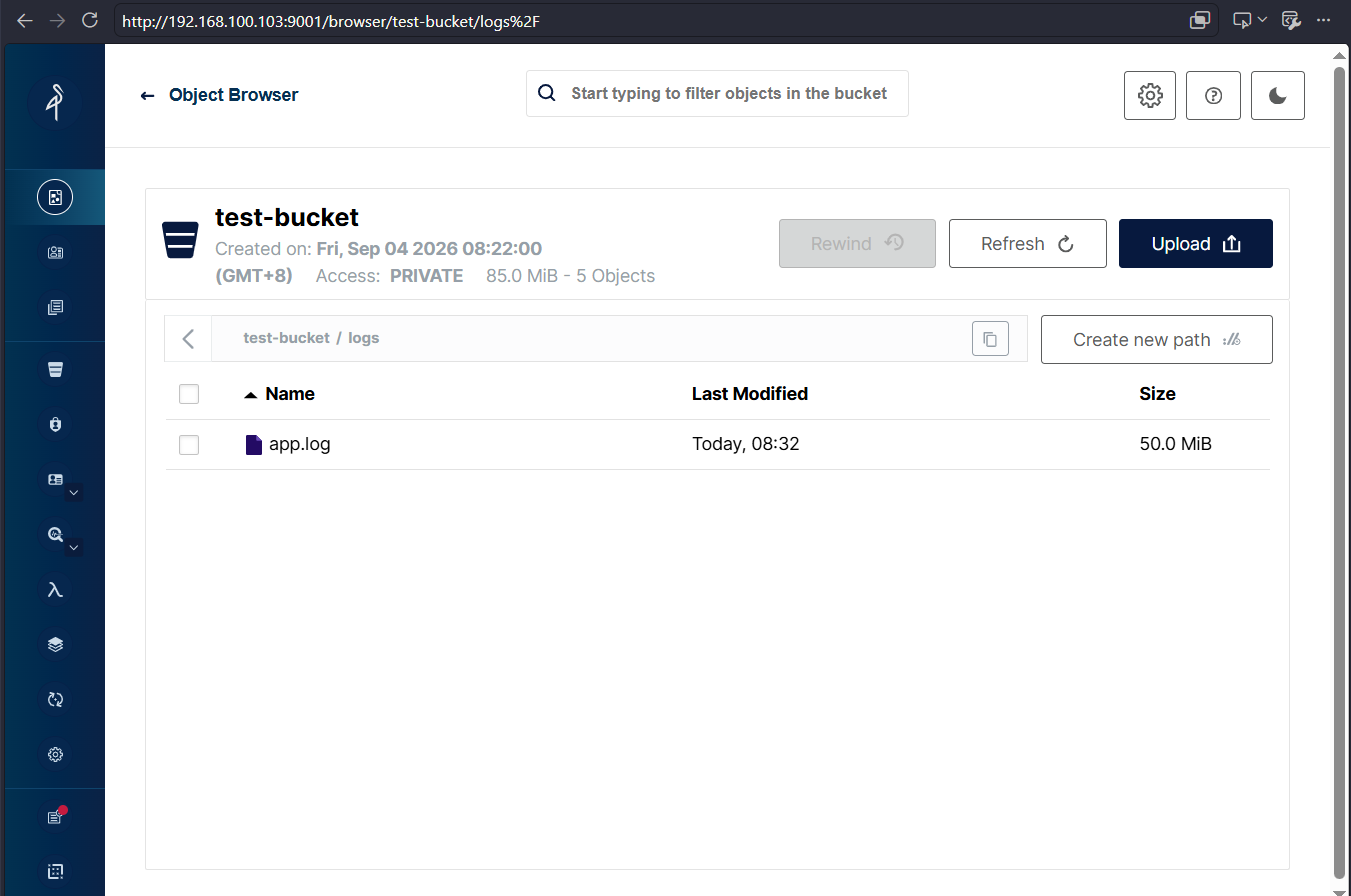This screenshot has width=1351, height=896.
Task: Open Policies via the sidebar shield icon
Action: click(x=55, y=425)
